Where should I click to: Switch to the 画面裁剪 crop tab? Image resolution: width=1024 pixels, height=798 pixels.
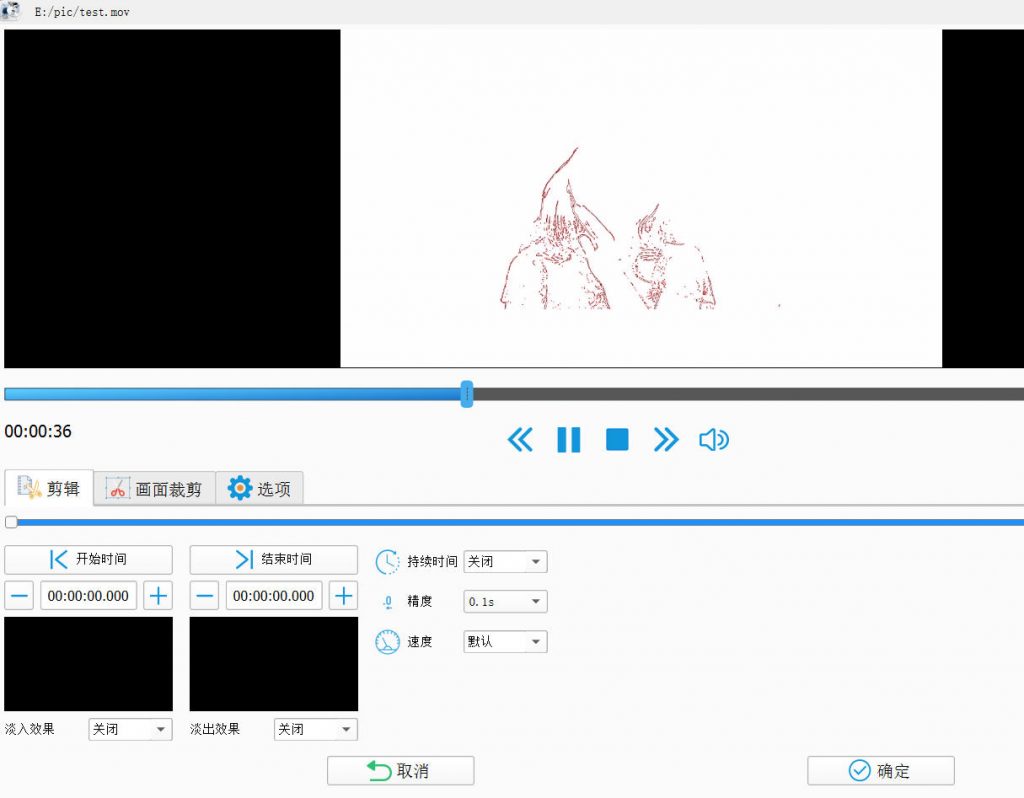(x=155, y=489)
